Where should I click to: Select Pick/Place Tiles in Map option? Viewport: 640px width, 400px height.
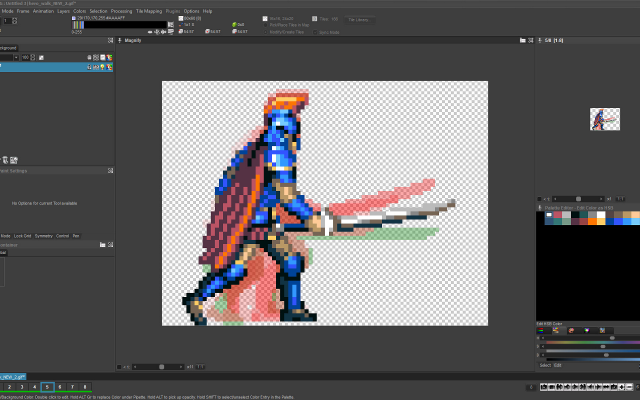click(287, 25)
